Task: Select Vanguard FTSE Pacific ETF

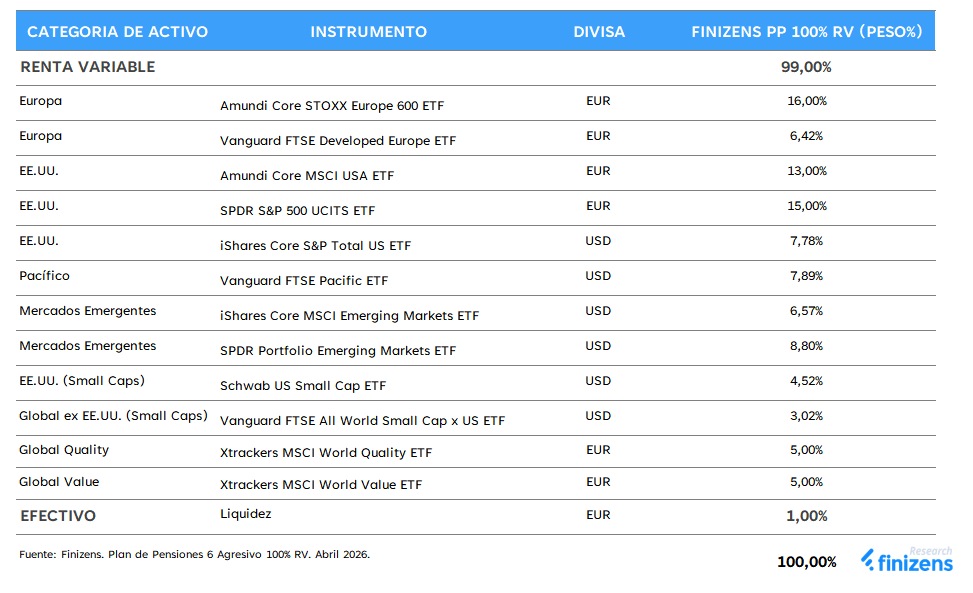Action: [x=303, y=281]
